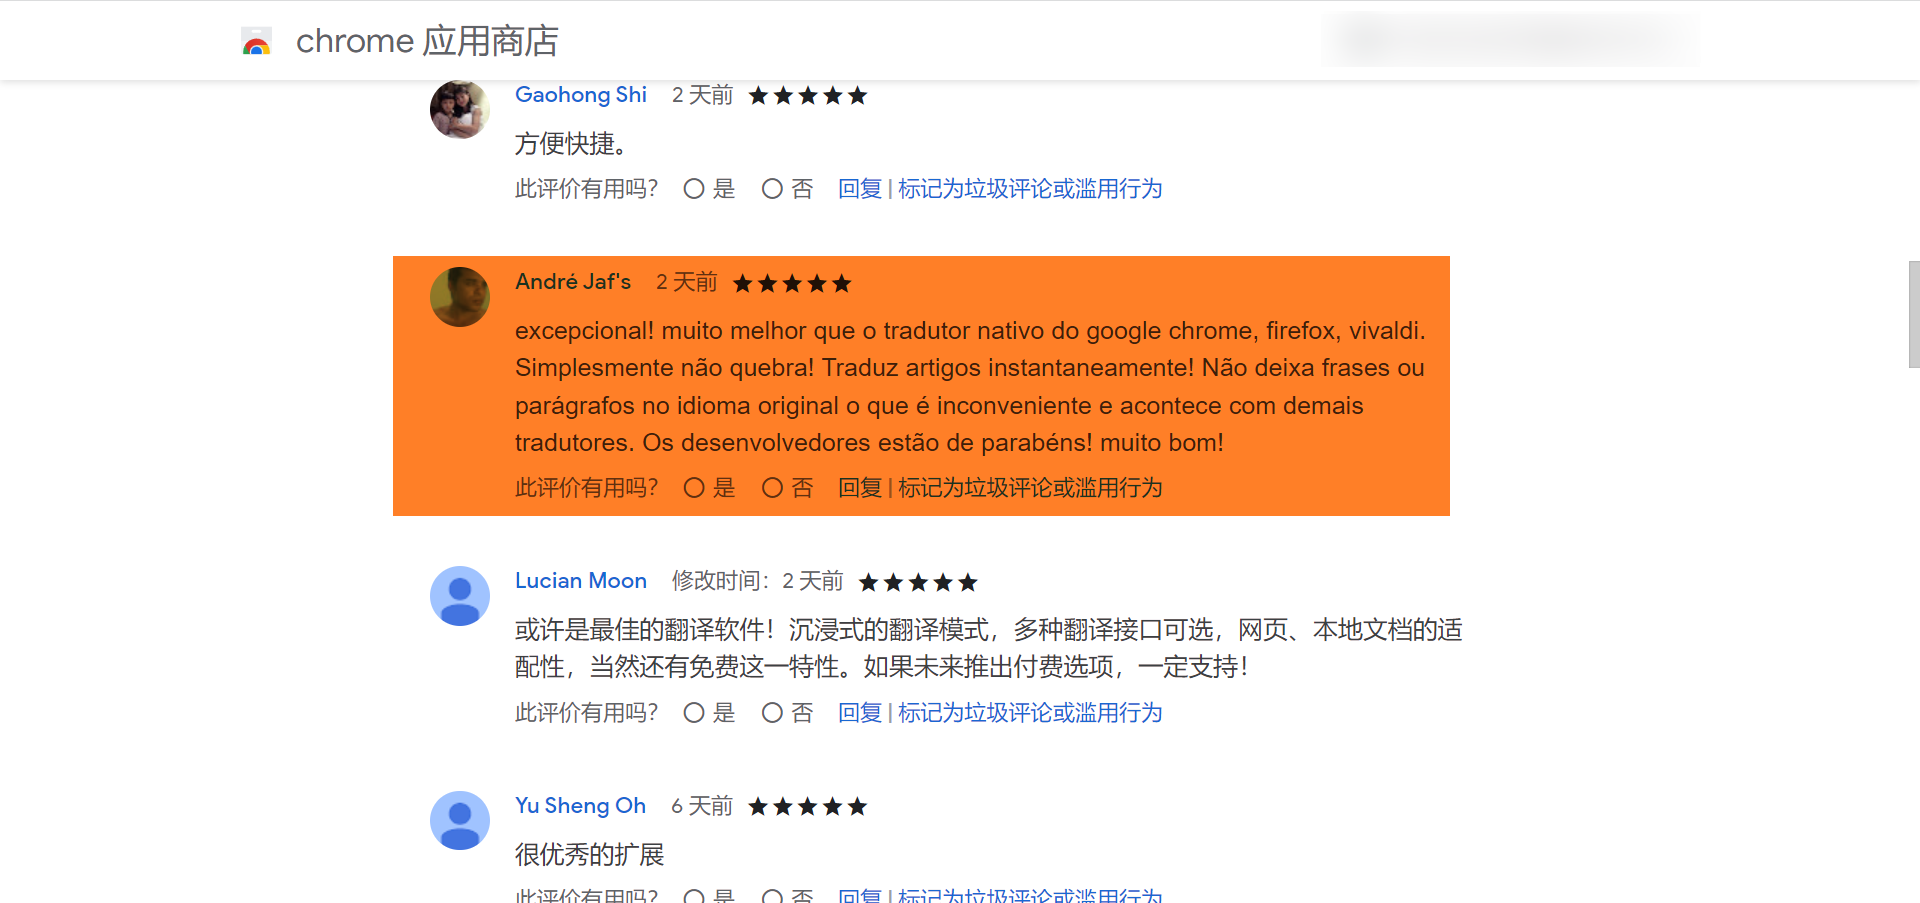The width and height of the screenshot is (1920, 903).
Task: Click the fifth star in André Jaf's rating
Action: [x=843, y=283]
